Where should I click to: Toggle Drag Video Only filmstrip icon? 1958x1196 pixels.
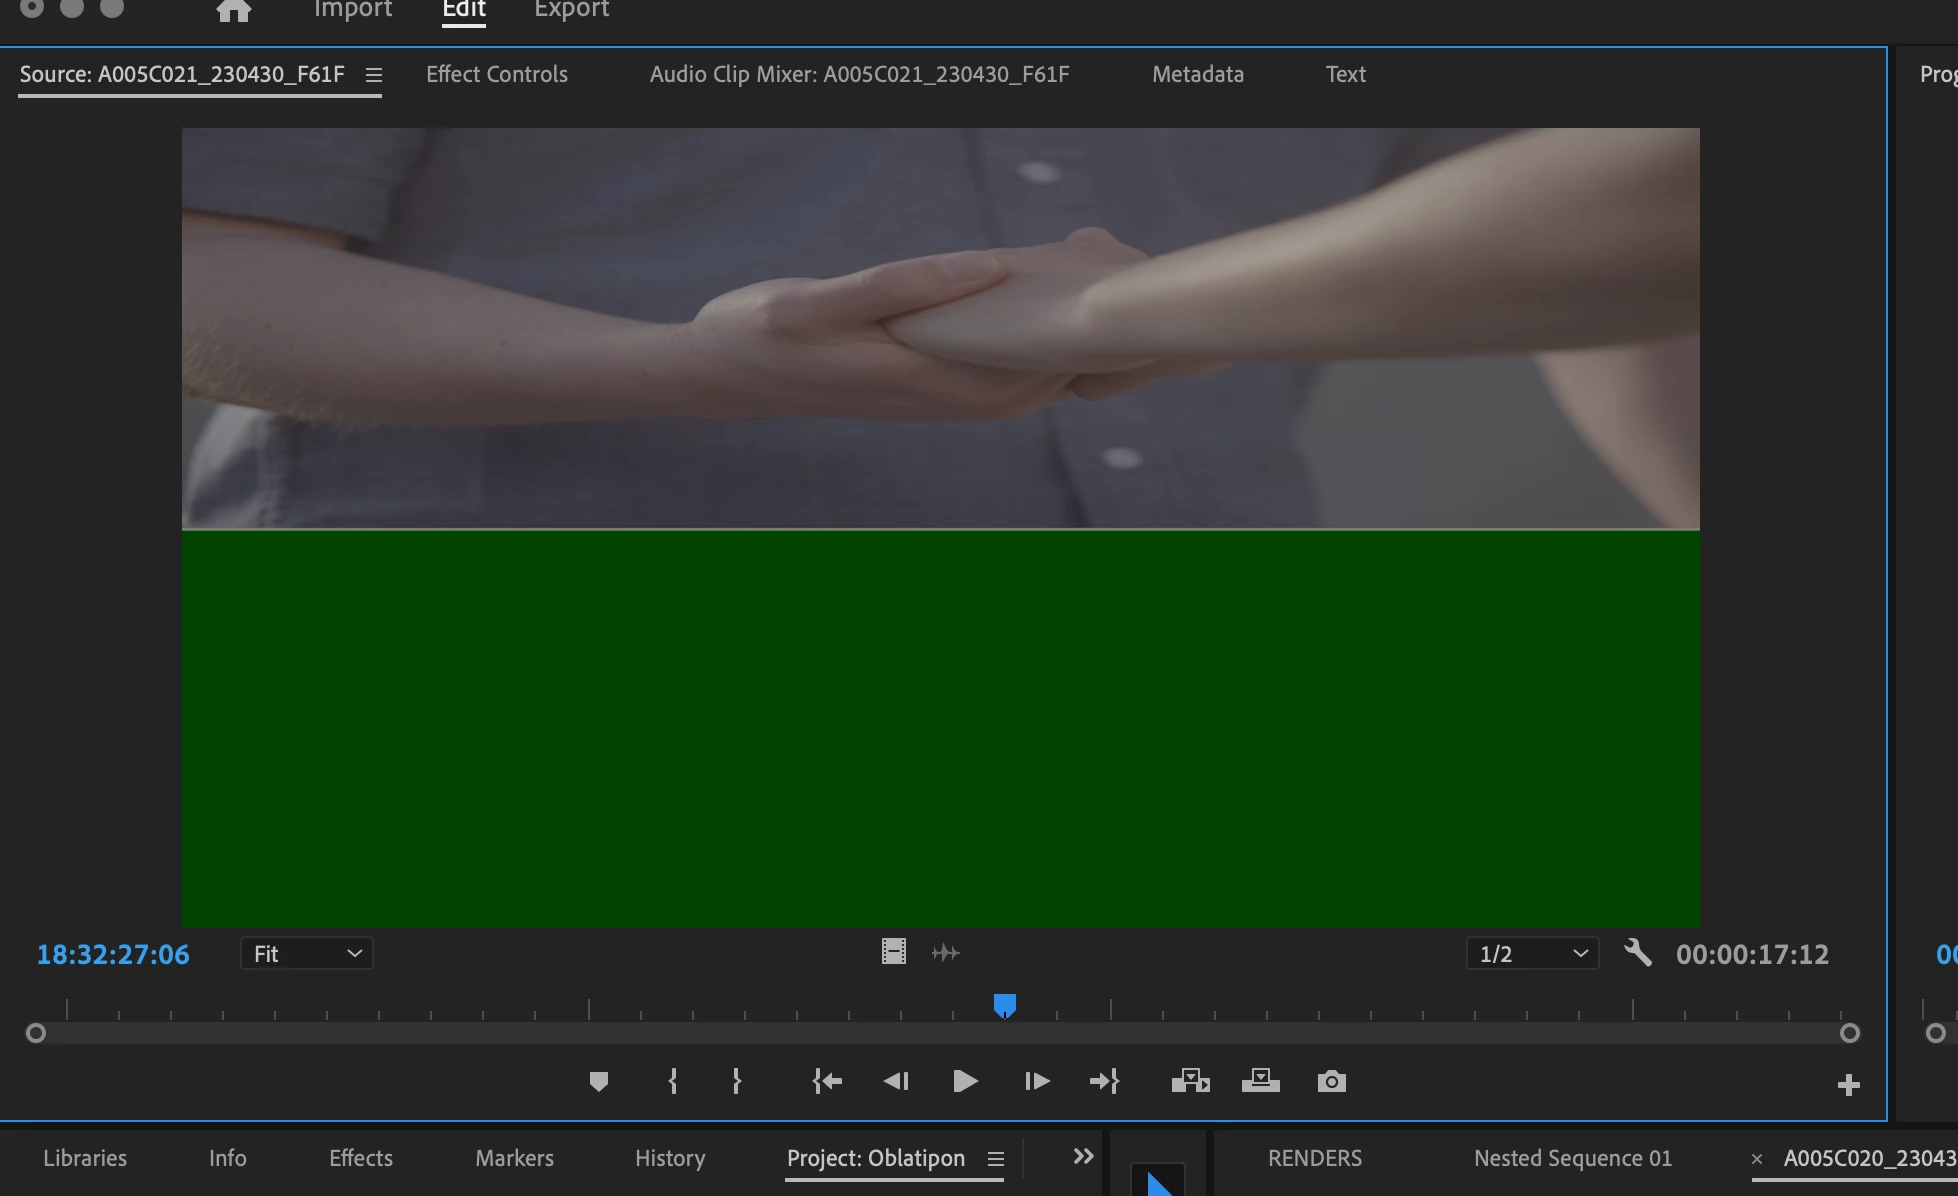click(x=893, y=952)
